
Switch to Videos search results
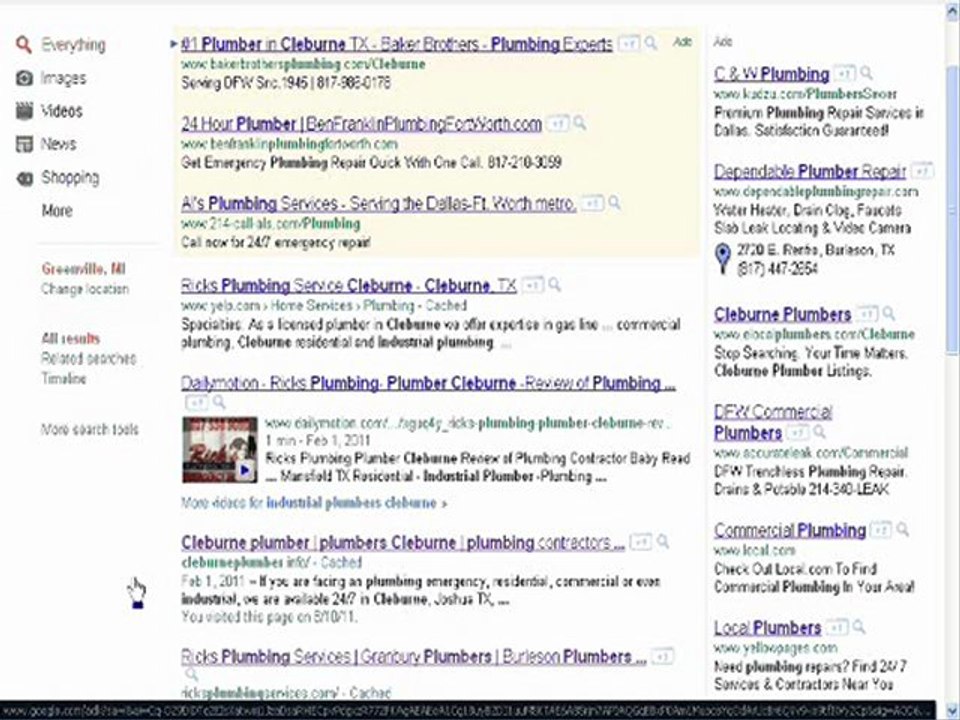click(61, 111)
